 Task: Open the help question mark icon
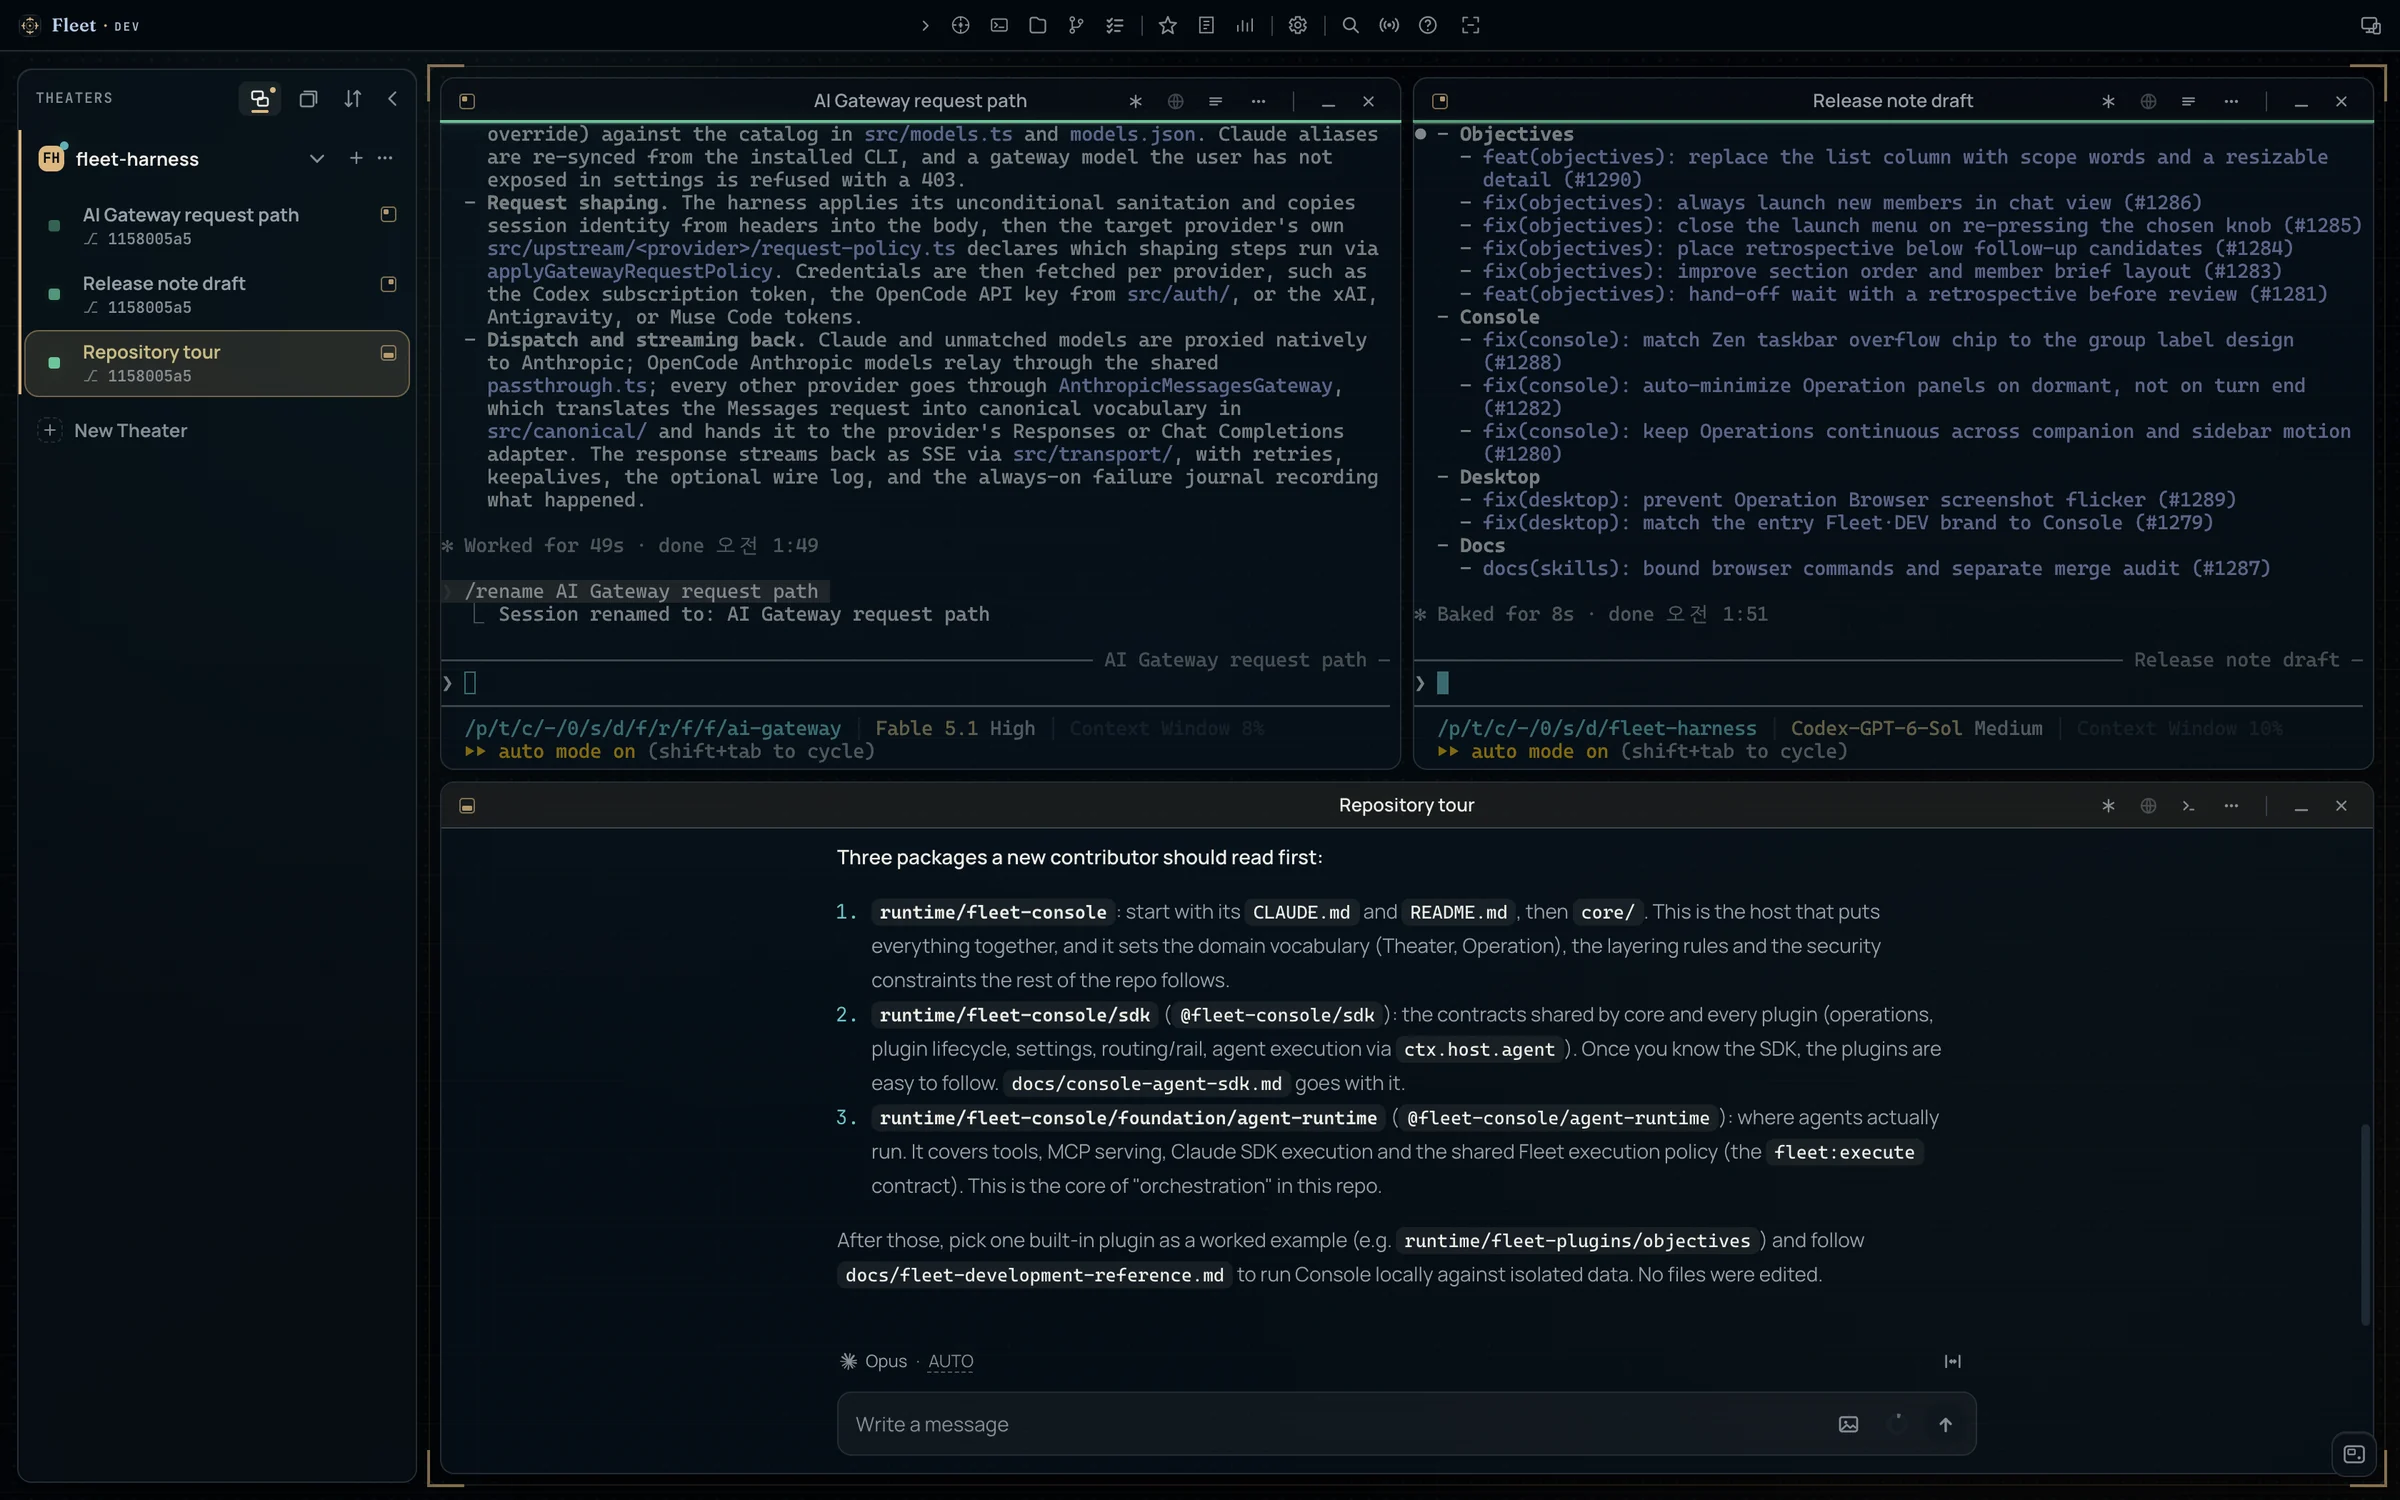coord(1428,26)
